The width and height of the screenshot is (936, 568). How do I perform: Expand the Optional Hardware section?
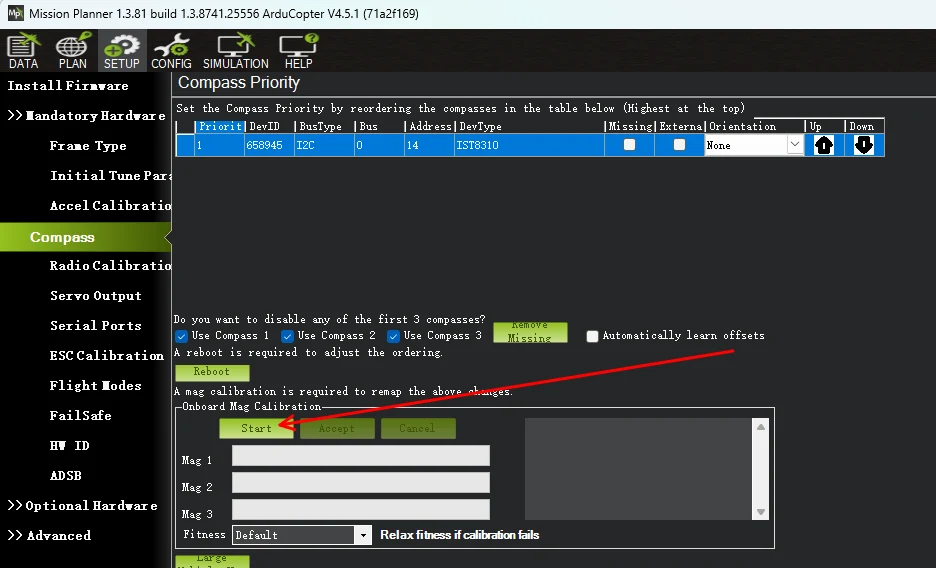(x=82, y=506)
